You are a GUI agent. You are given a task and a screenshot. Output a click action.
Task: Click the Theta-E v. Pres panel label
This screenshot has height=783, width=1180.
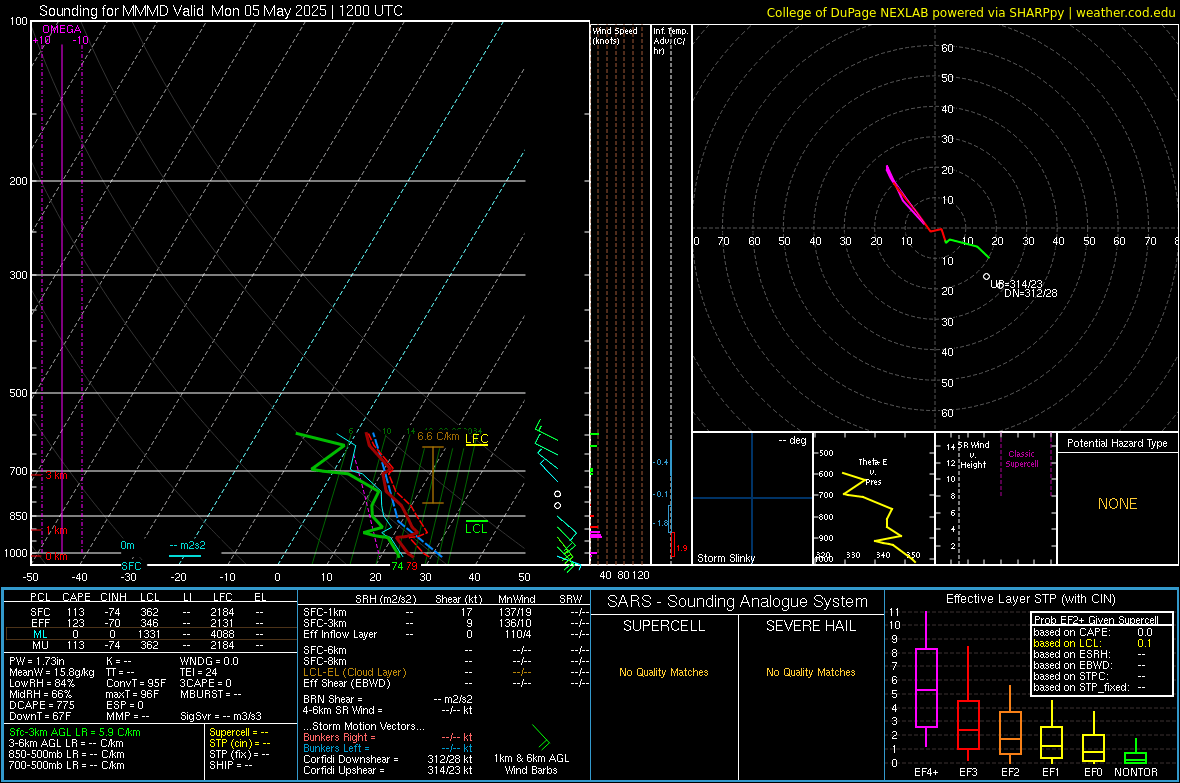click(873, 471)
